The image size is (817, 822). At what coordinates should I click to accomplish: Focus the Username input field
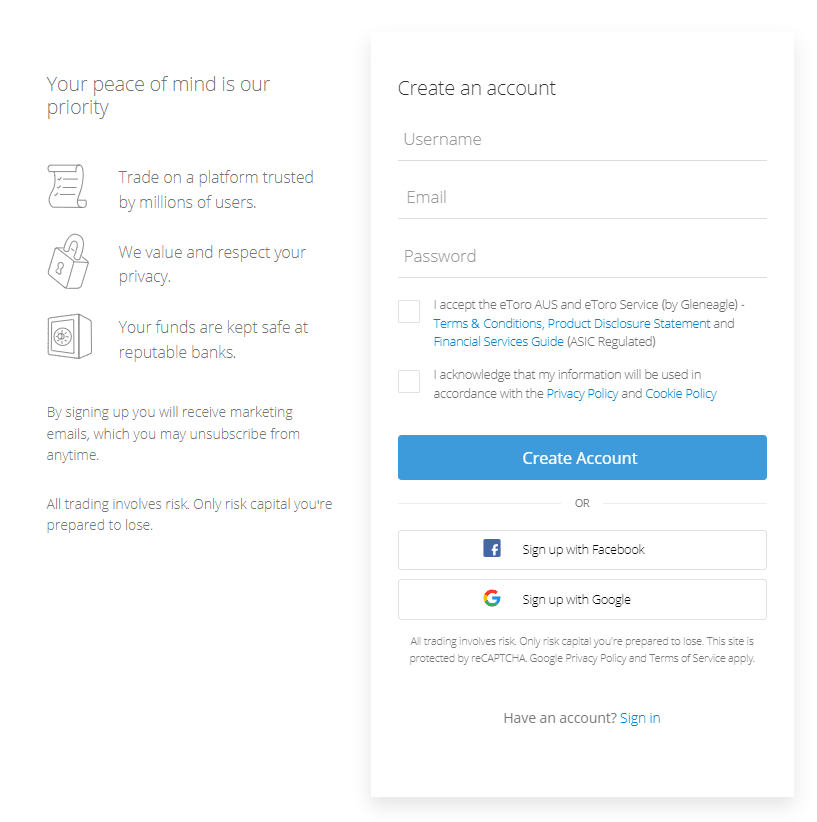(x=582, y=140)
